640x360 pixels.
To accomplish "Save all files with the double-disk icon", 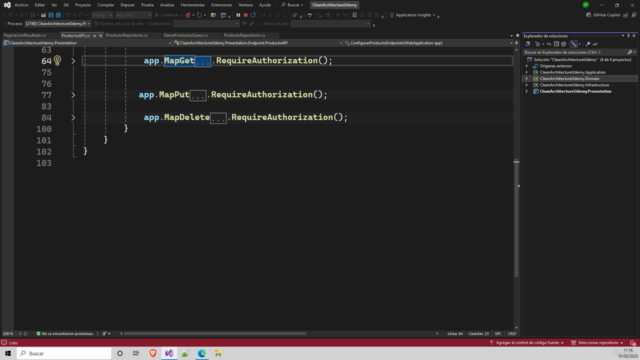I will click(58, 15).
